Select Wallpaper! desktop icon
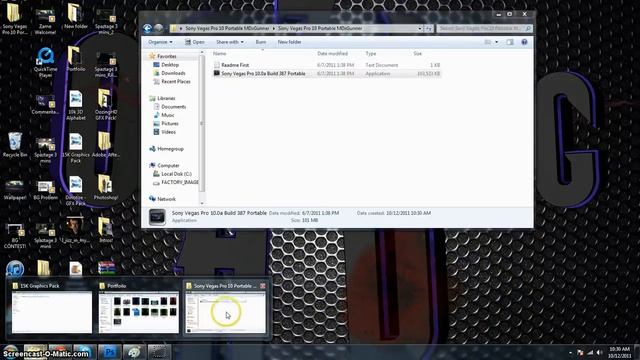The height and width of the screenshot is (360, 640). pos(15,189)
